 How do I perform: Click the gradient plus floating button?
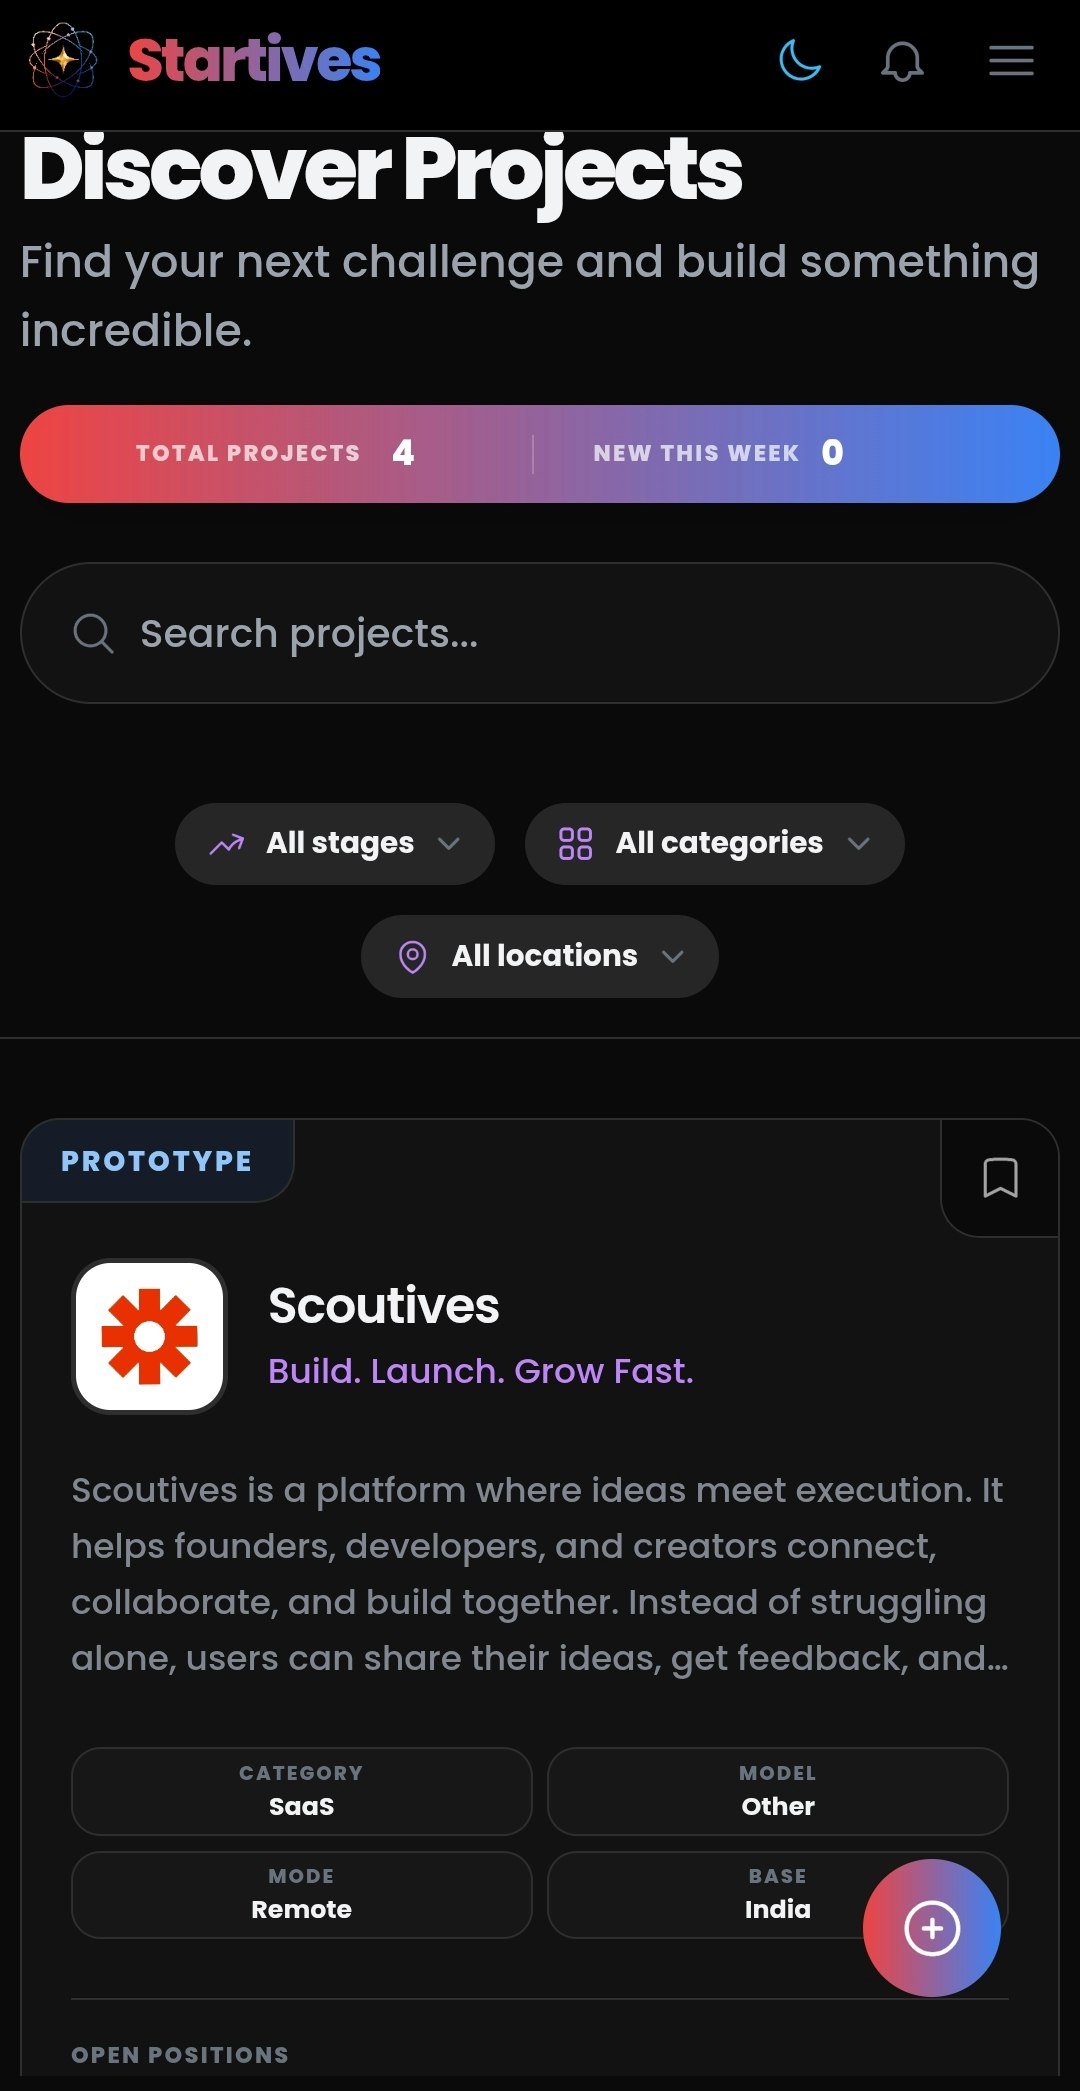932,1928
